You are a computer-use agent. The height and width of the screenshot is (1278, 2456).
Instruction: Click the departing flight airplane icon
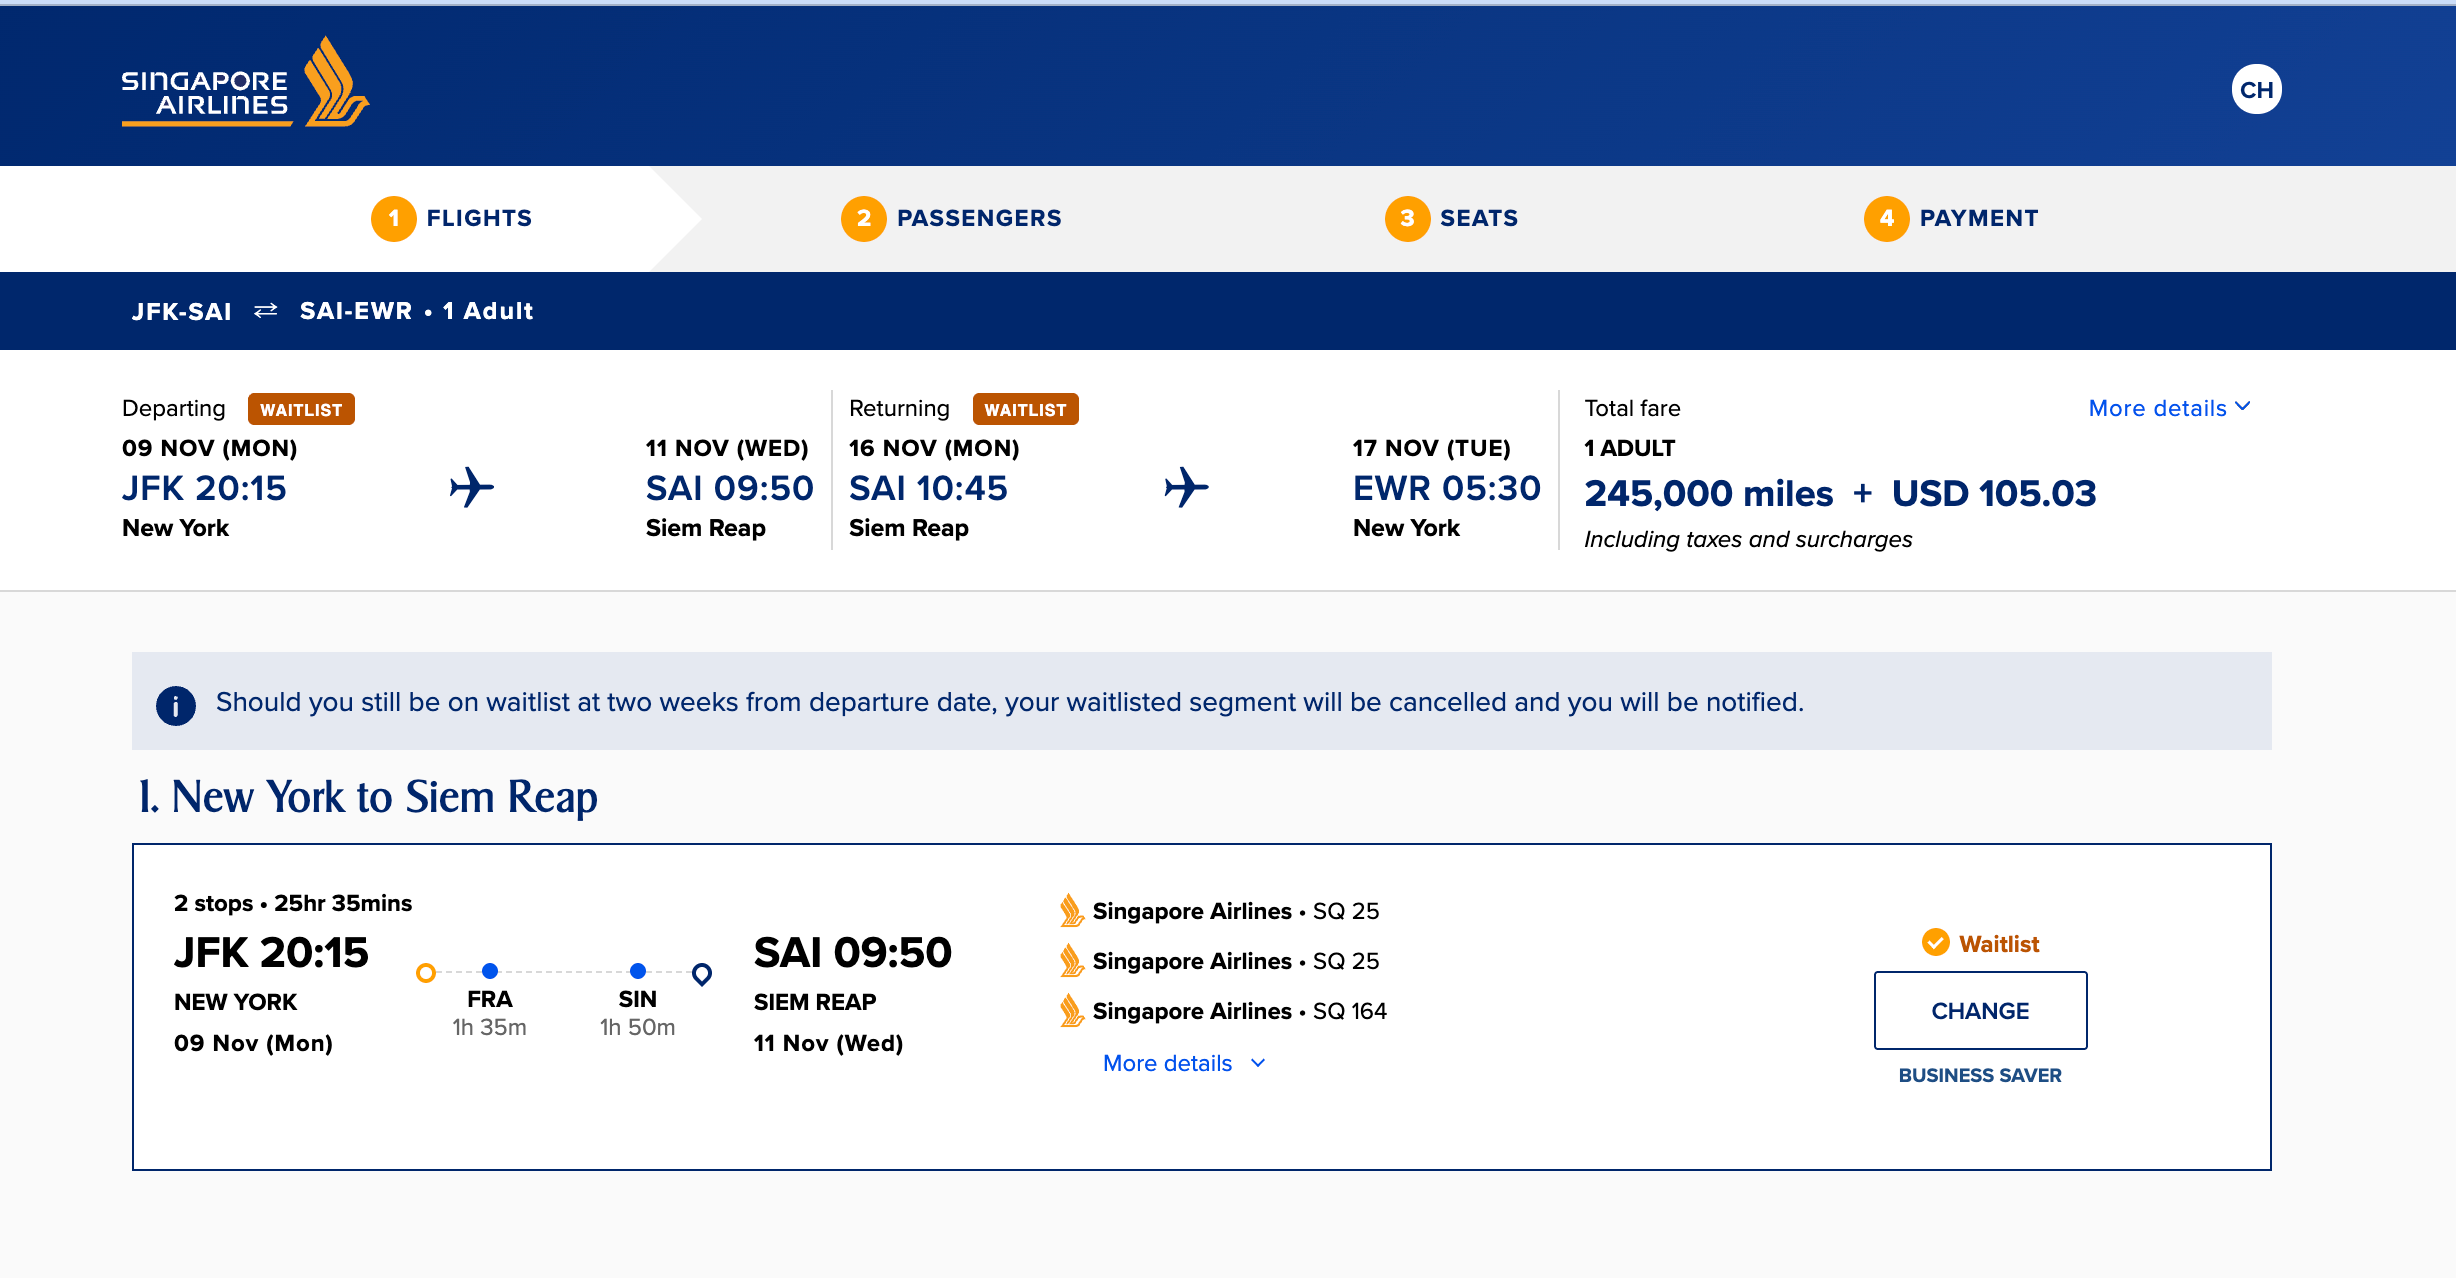[x=472, y=487]
